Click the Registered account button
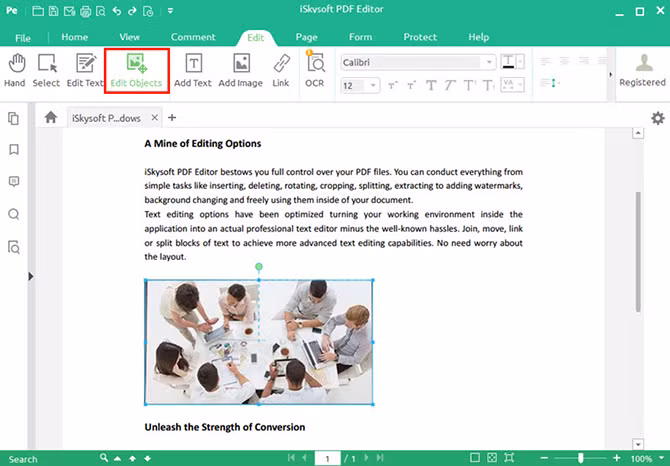This screenshot has width=670, height=466. pos(642,70)
